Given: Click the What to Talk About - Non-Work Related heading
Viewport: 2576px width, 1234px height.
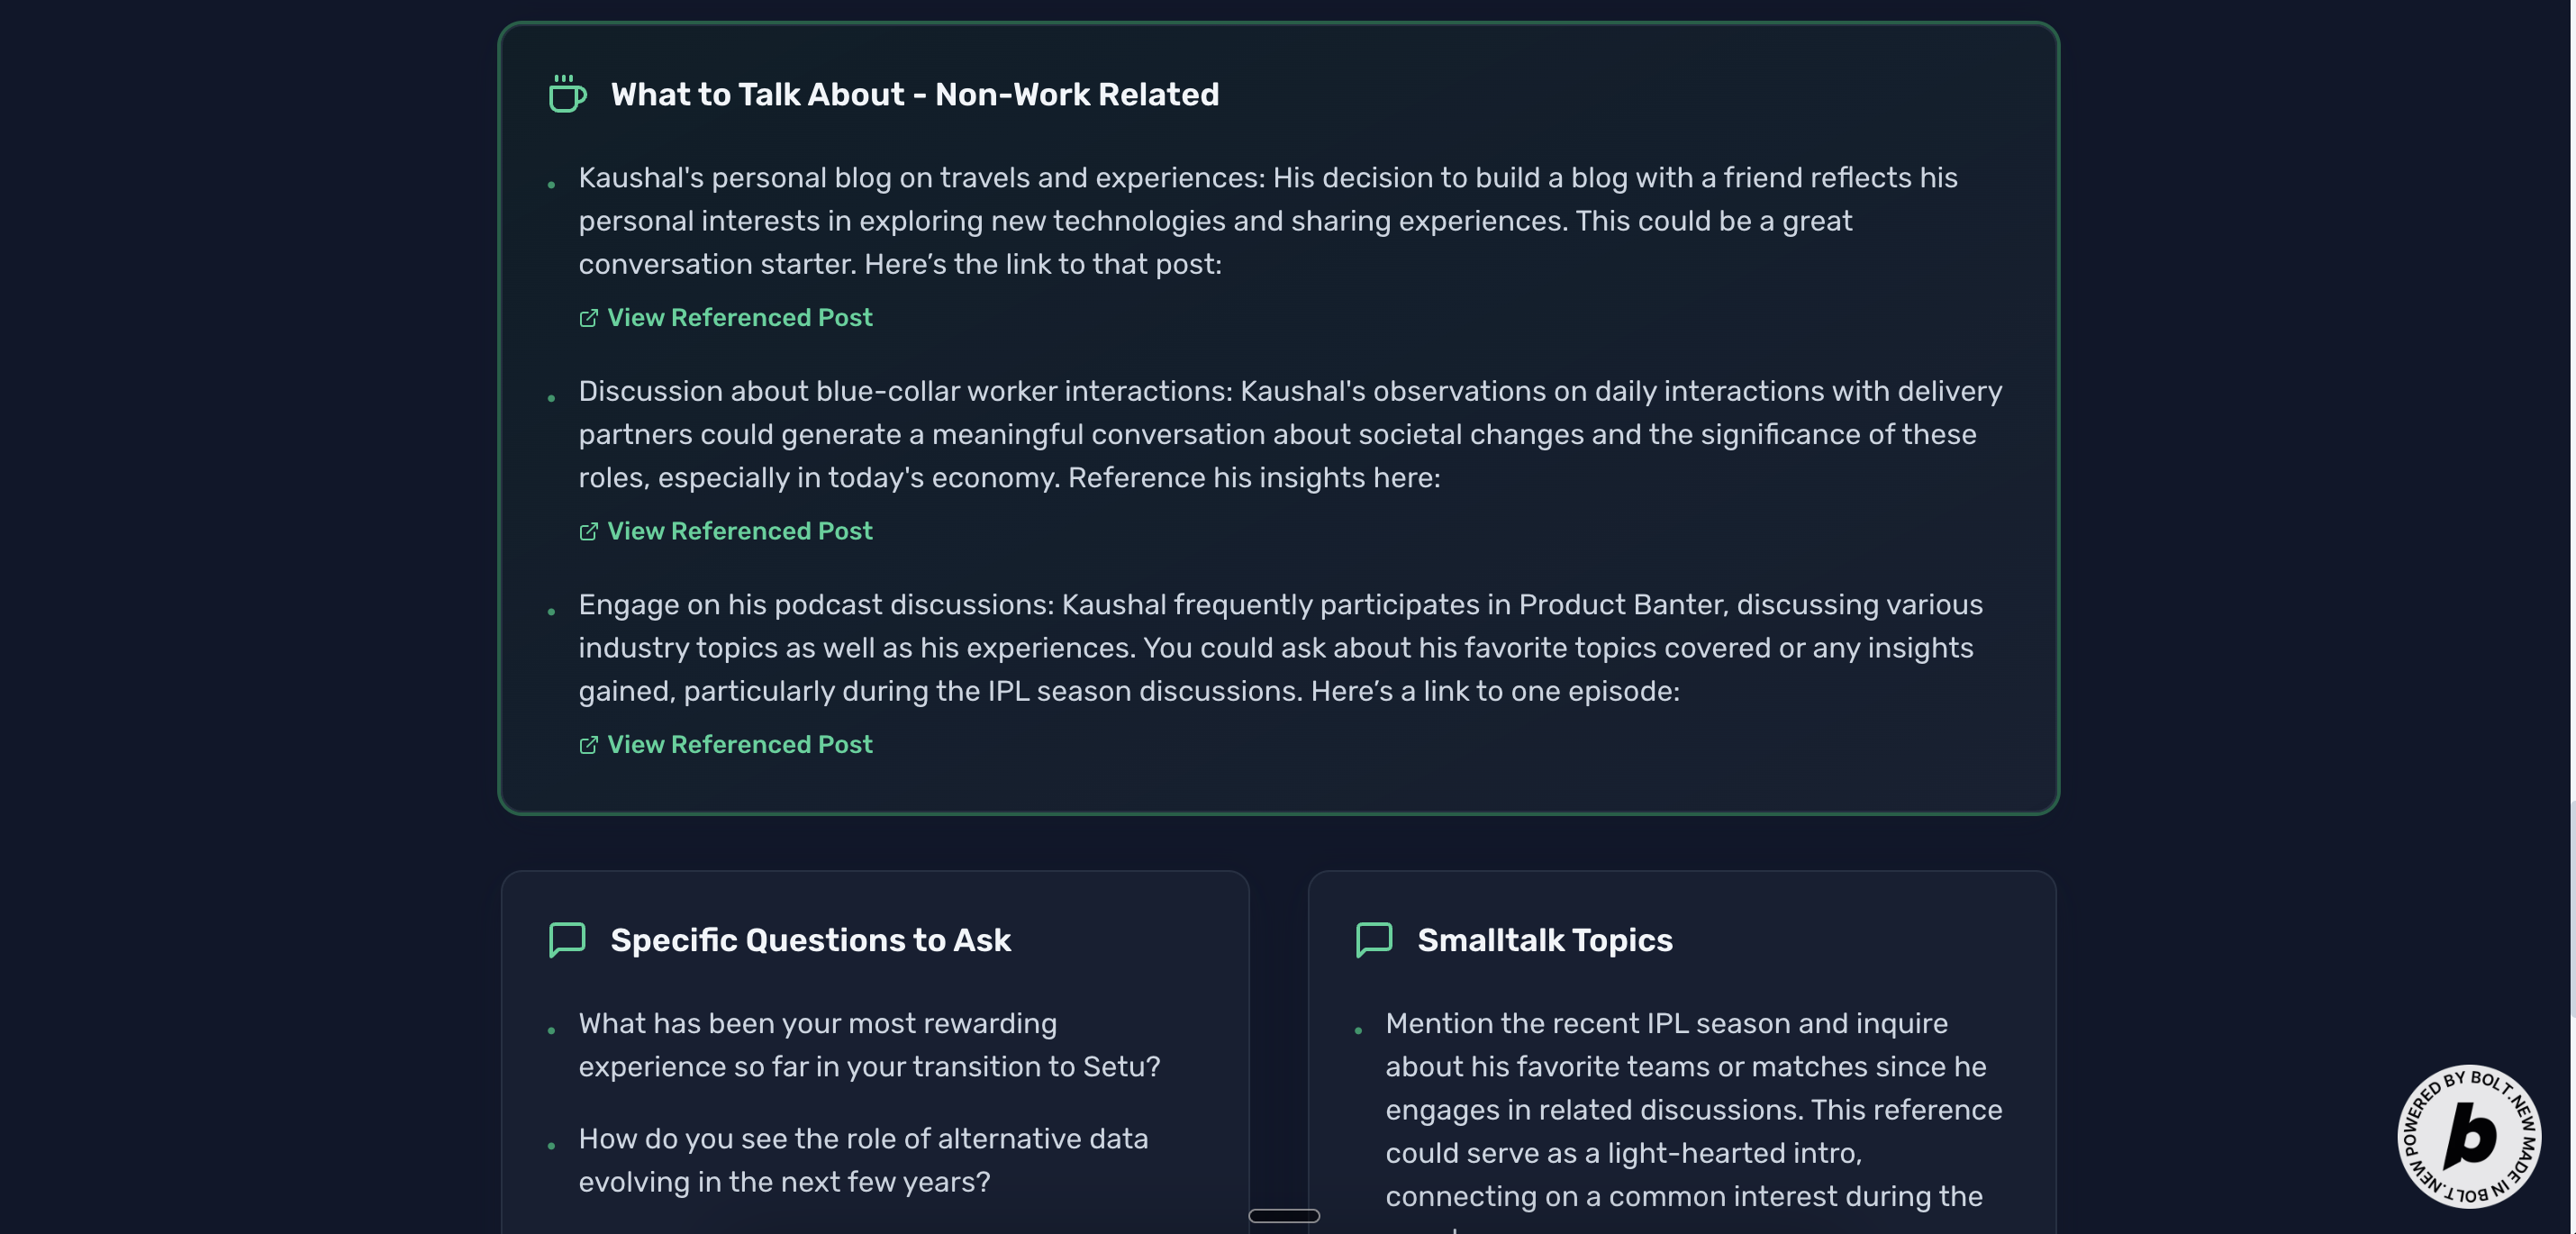Looking at the screenshot, I should point(914,94).
